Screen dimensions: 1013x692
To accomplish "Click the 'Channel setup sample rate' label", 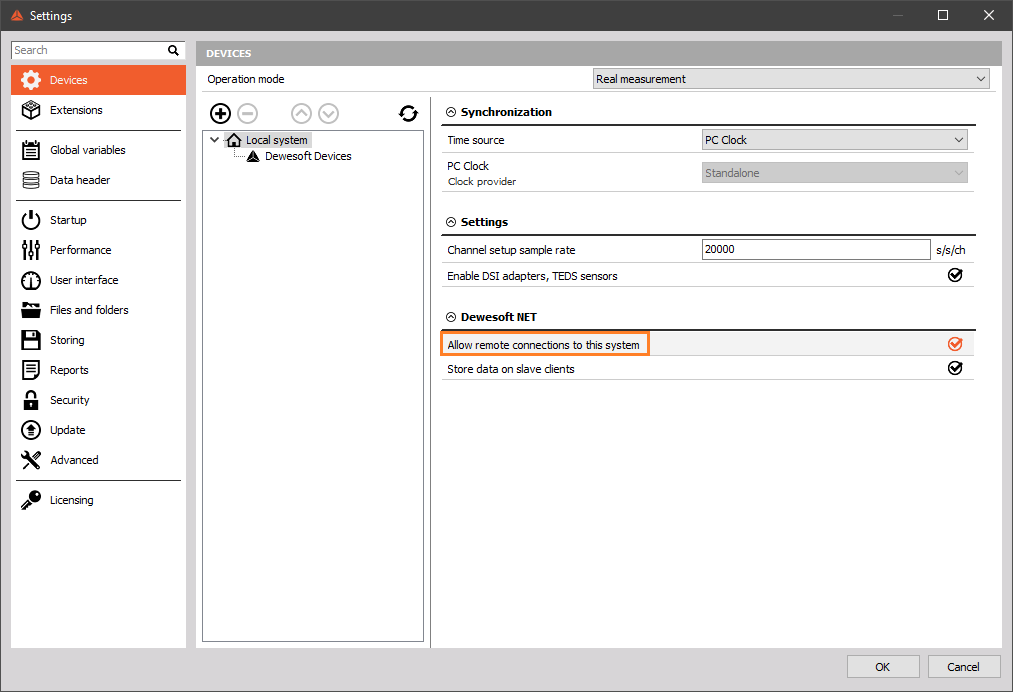I will [x=511, y=250].
